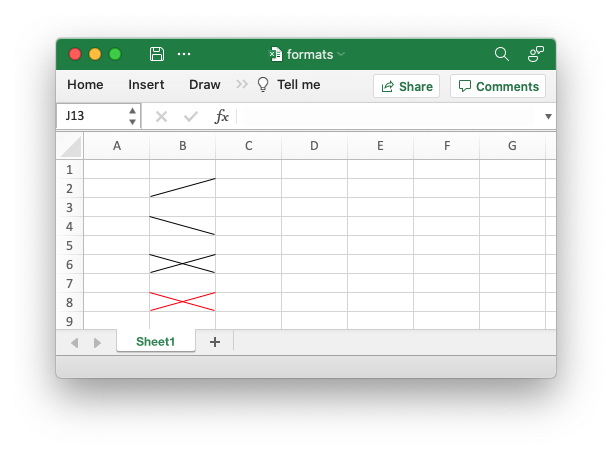Image resolution: width=612 pixels, height=452 pixels.
Task: Click the next sheet arrow
Action: tap(97, 343)
